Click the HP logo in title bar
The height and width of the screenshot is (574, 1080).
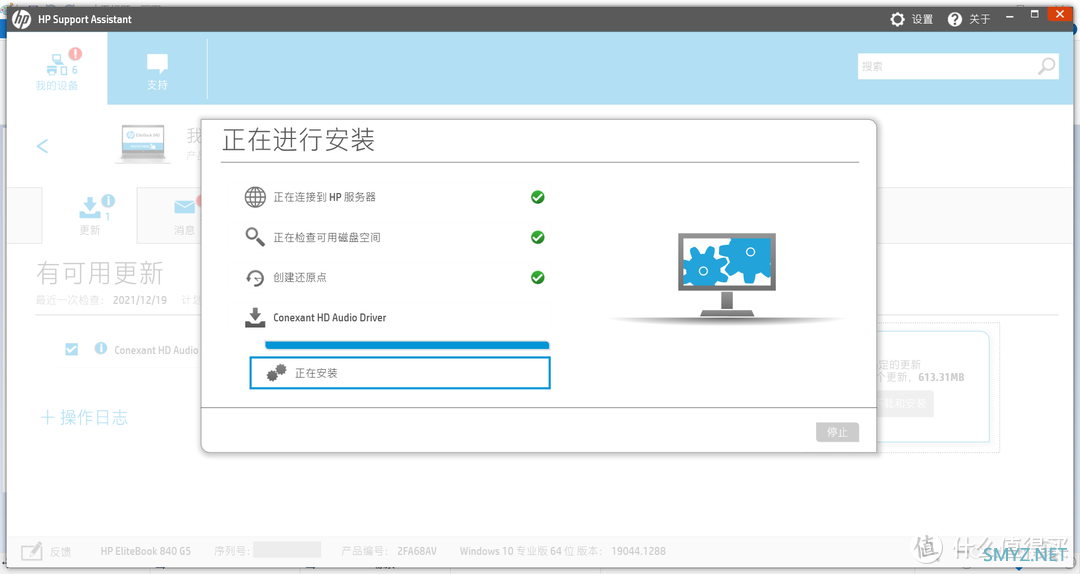[21, 19]
